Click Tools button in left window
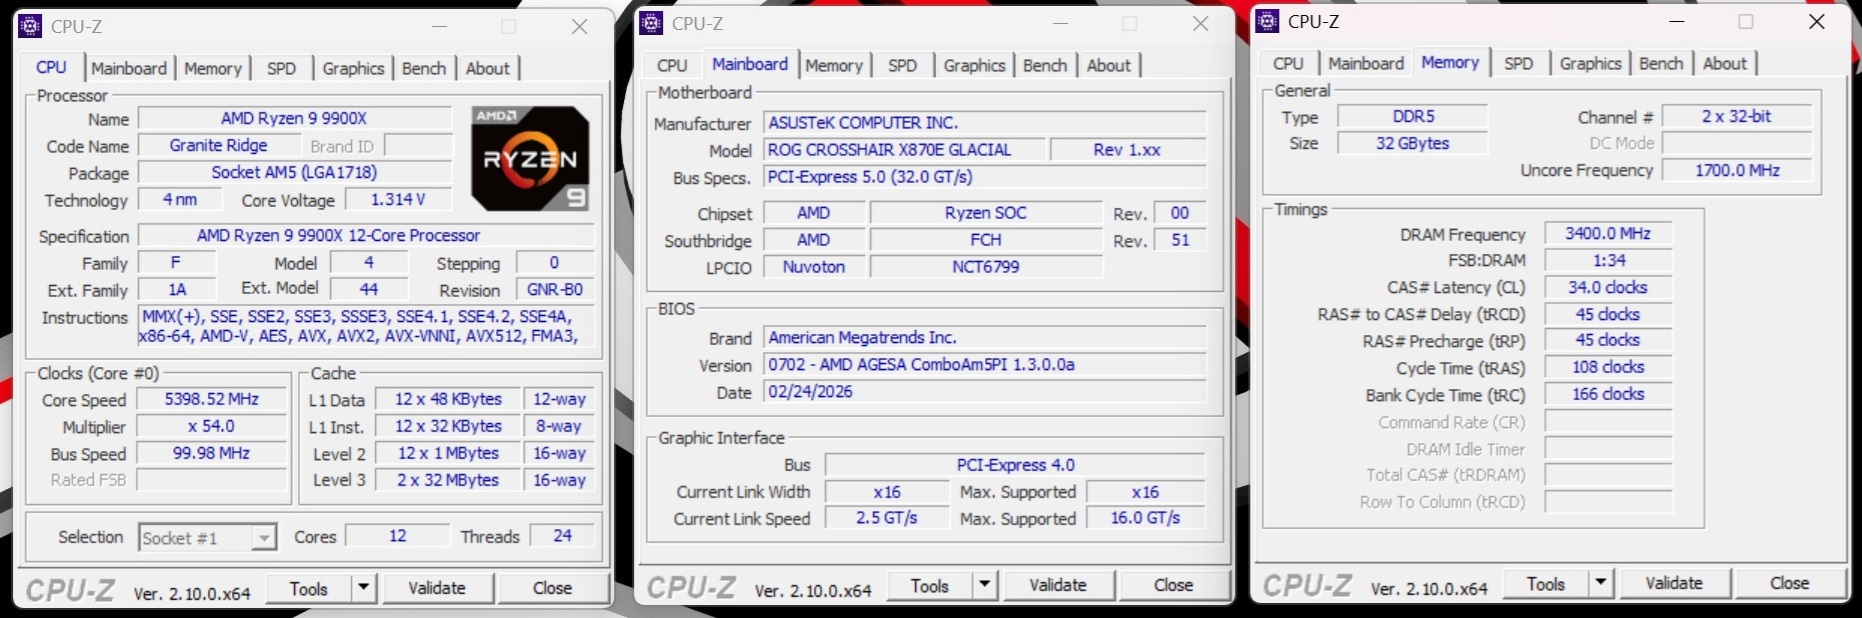This screenshot has width=1862, height=618. click(x=309, y=588)
